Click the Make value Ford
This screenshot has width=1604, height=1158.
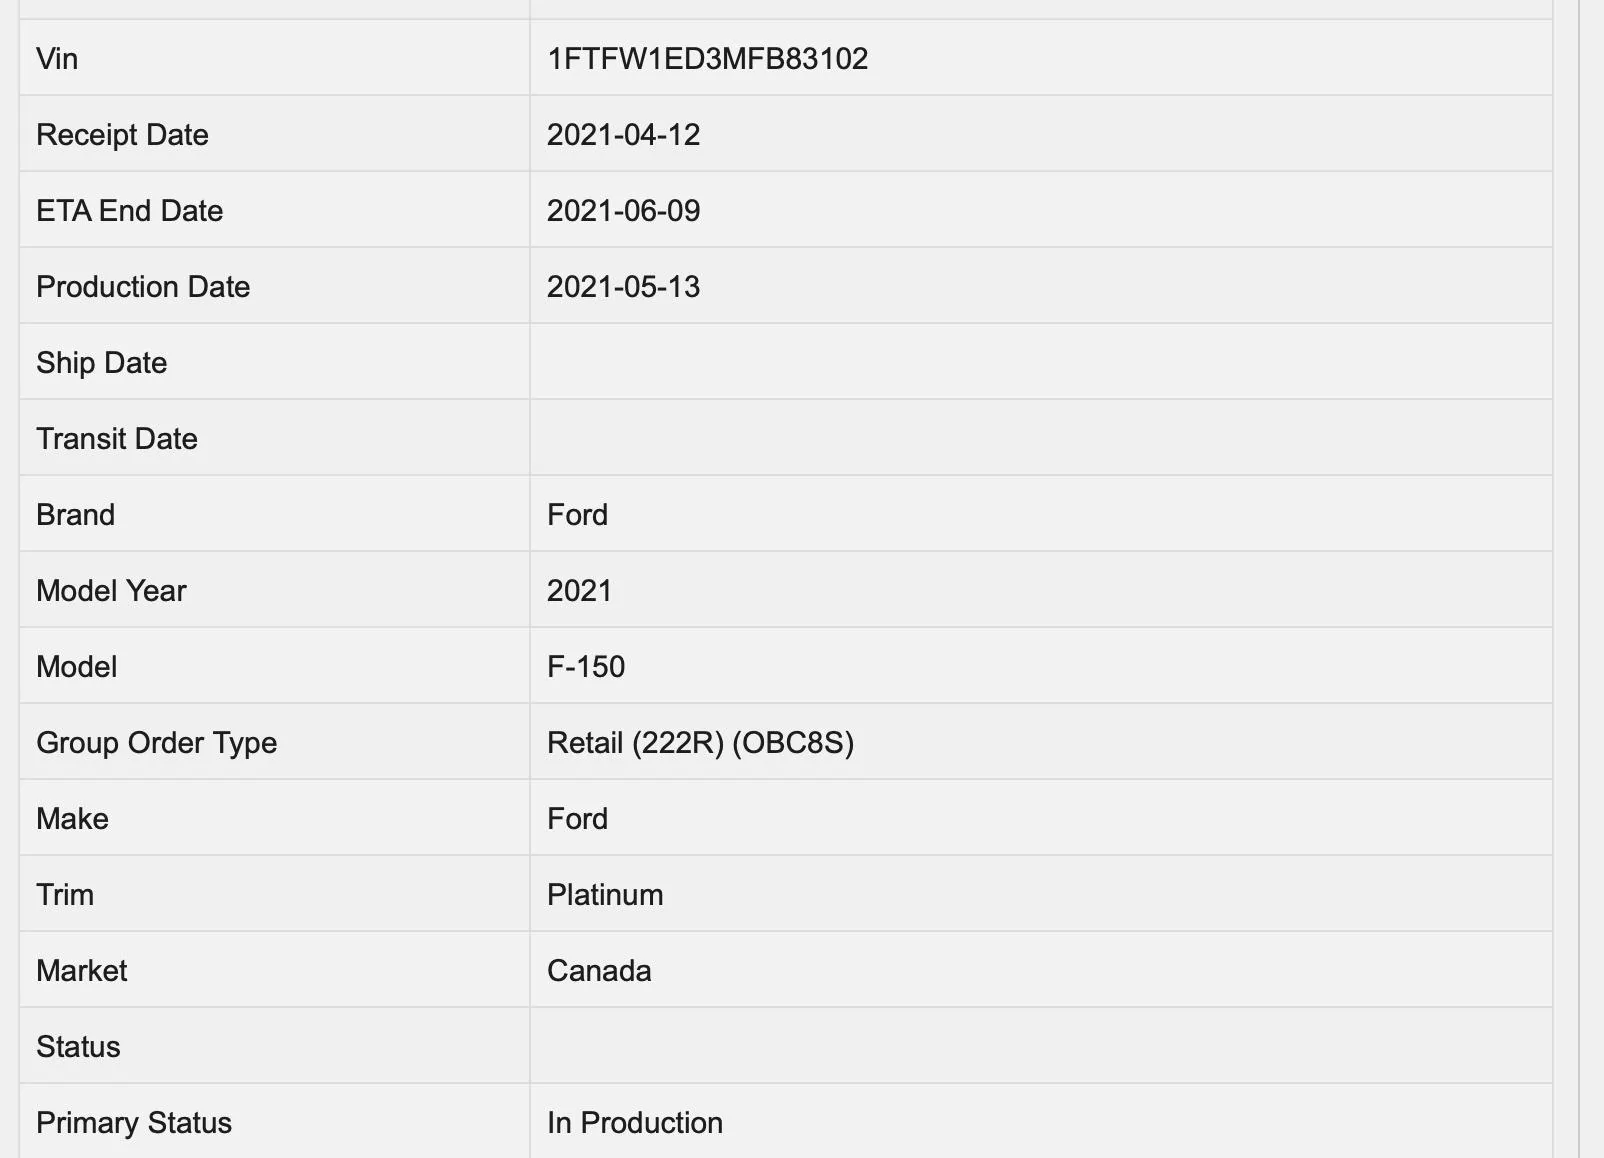(577, 819)
